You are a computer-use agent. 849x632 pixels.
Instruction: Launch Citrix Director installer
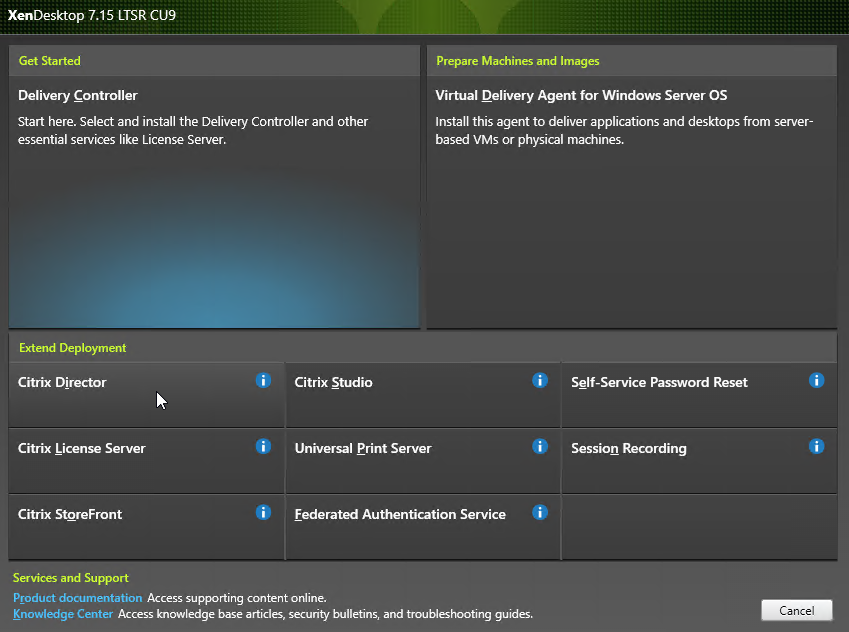pos(146,395)
